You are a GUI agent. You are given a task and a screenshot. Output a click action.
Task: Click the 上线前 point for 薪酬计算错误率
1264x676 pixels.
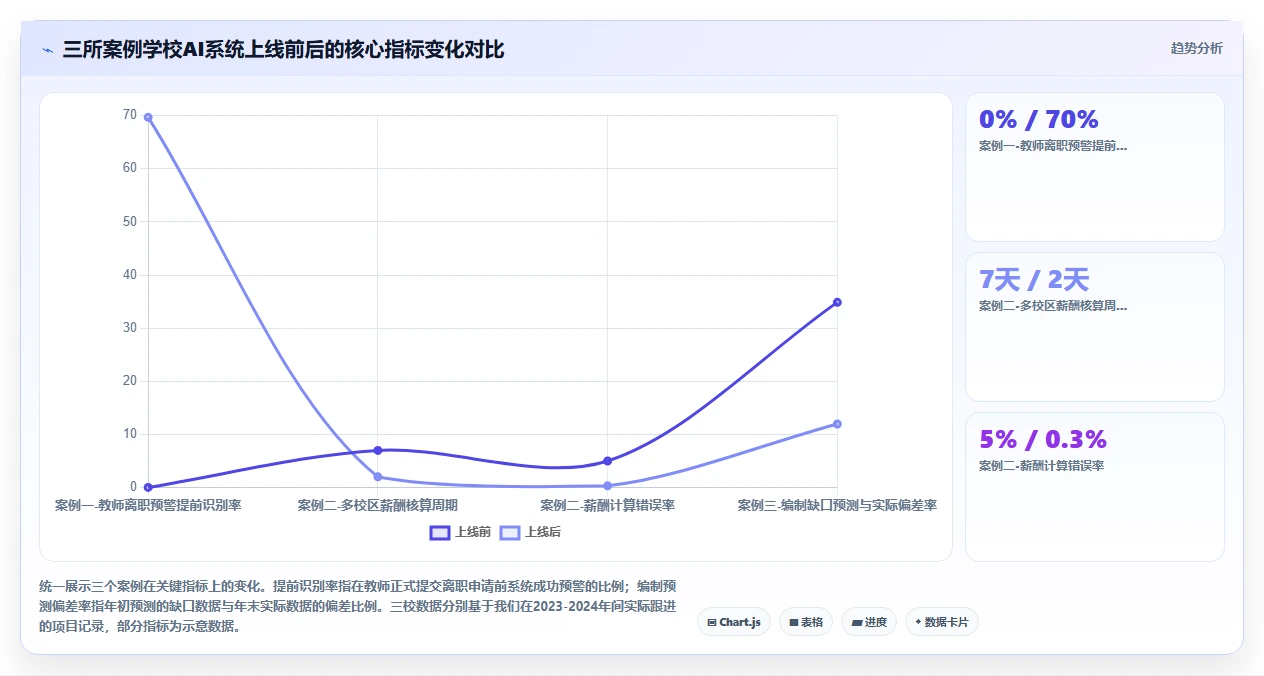click(607, 461)
